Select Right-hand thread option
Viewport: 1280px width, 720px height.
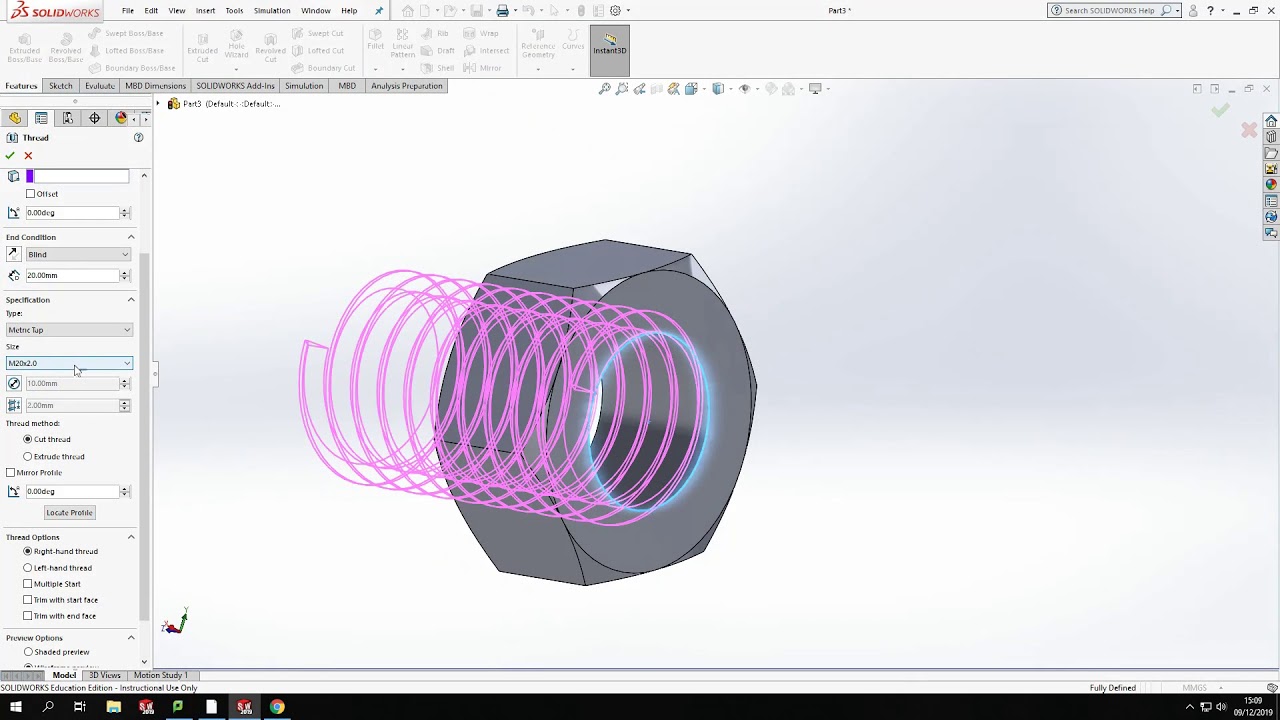[x=28, y=551]
